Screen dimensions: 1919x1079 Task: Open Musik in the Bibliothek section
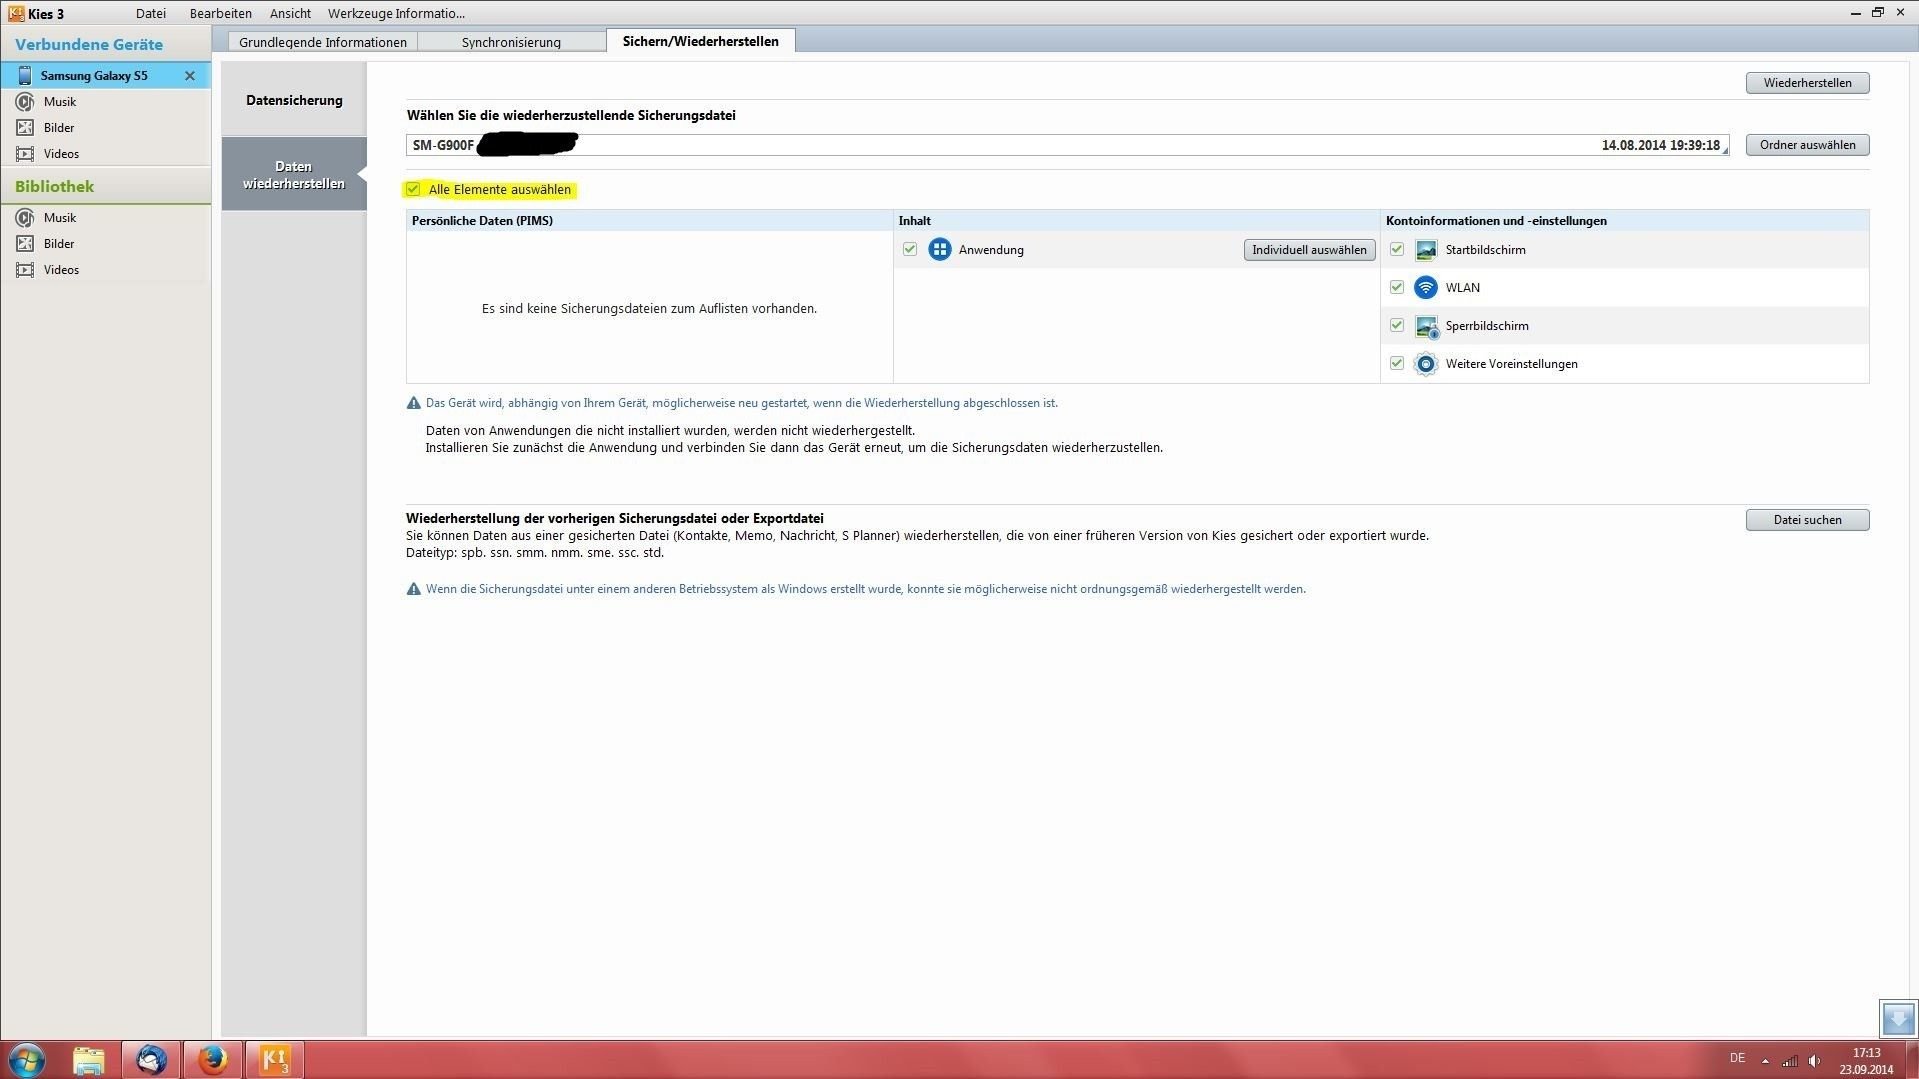pos(60,218)
